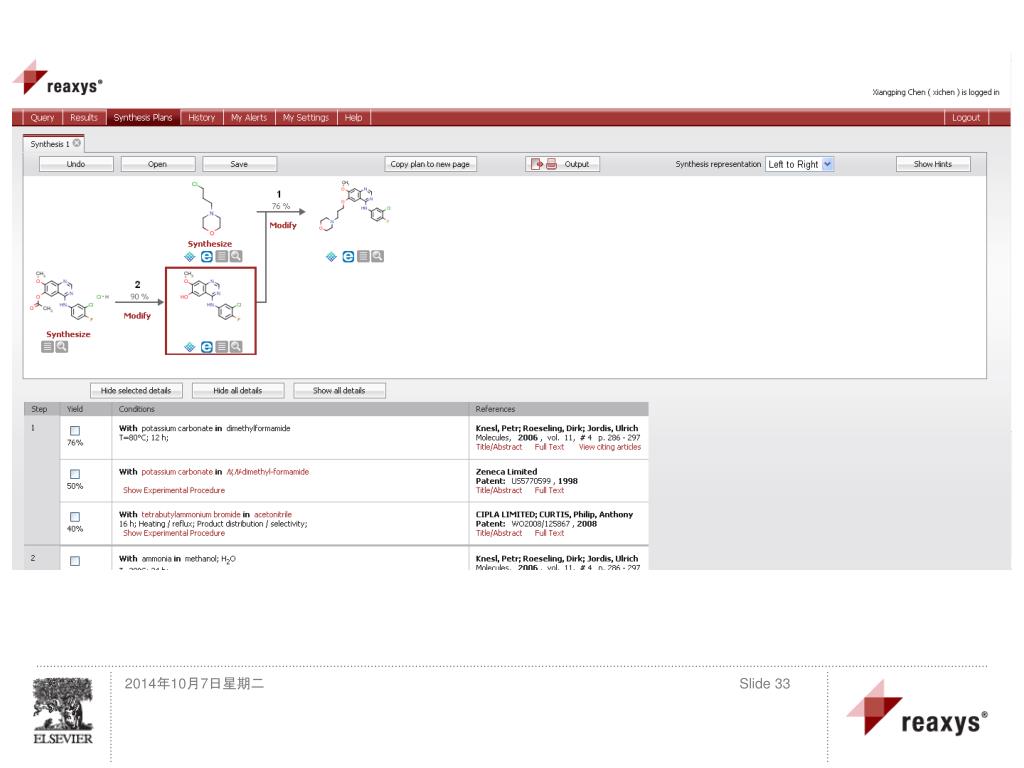
Task: Click the magnifier icon under the acetate starting material
Action: 61,347
